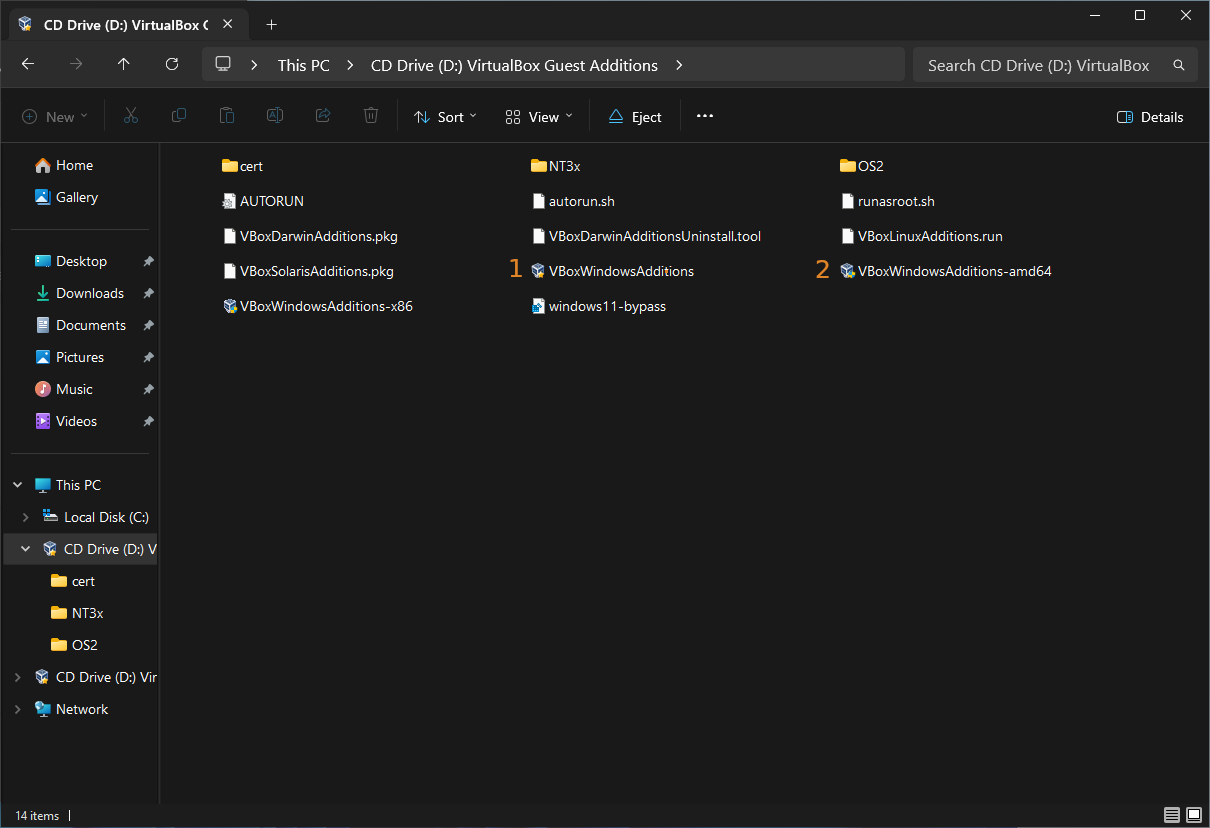The width and height of the screenshot is (1210, 828).
Task: Go back with the left arrow
Action: click(x=28, y=64)
